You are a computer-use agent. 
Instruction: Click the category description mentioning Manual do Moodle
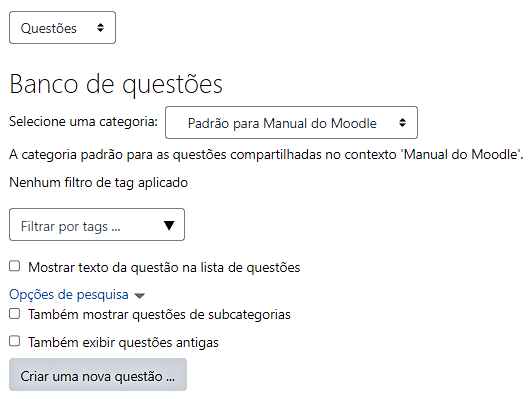tap(266, 155)
